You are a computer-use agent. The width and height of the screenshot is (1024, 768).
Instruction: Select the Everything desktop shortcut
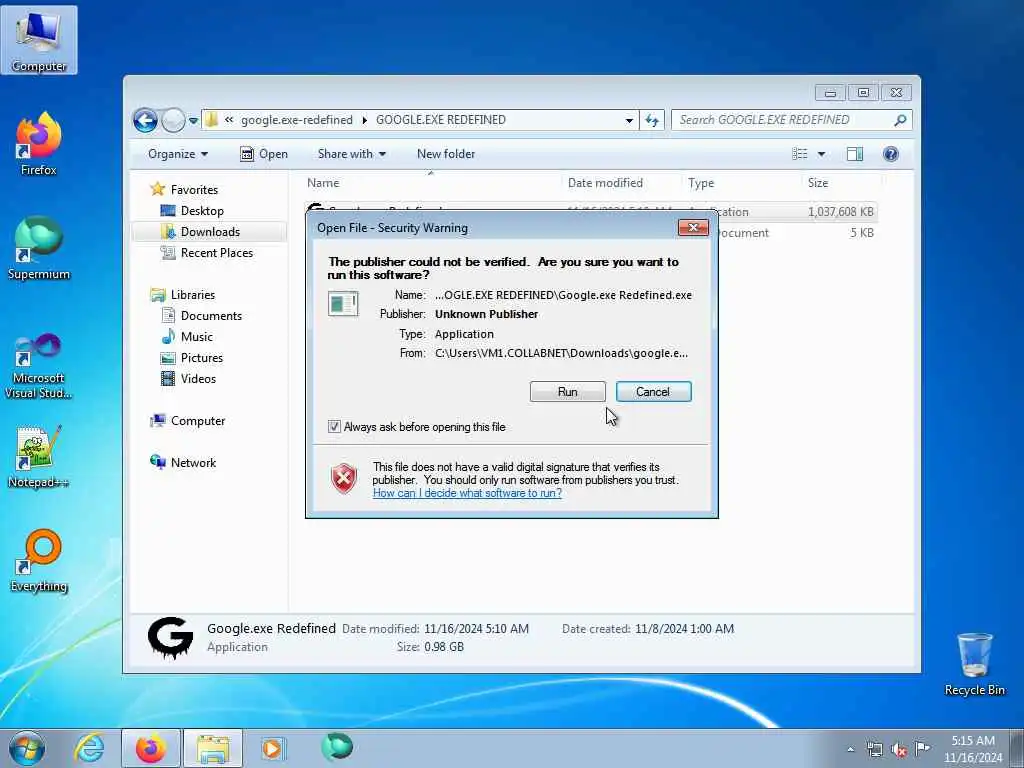[x=39, y=560]
